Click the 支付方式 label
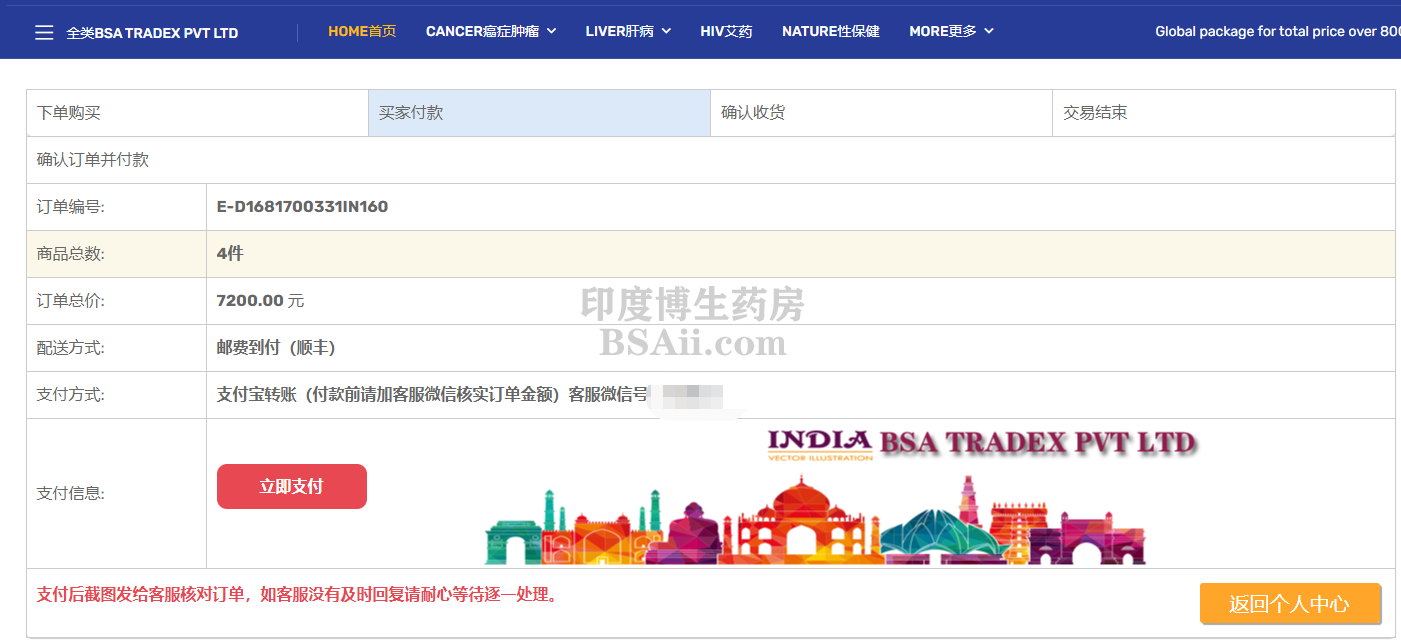 71,395
